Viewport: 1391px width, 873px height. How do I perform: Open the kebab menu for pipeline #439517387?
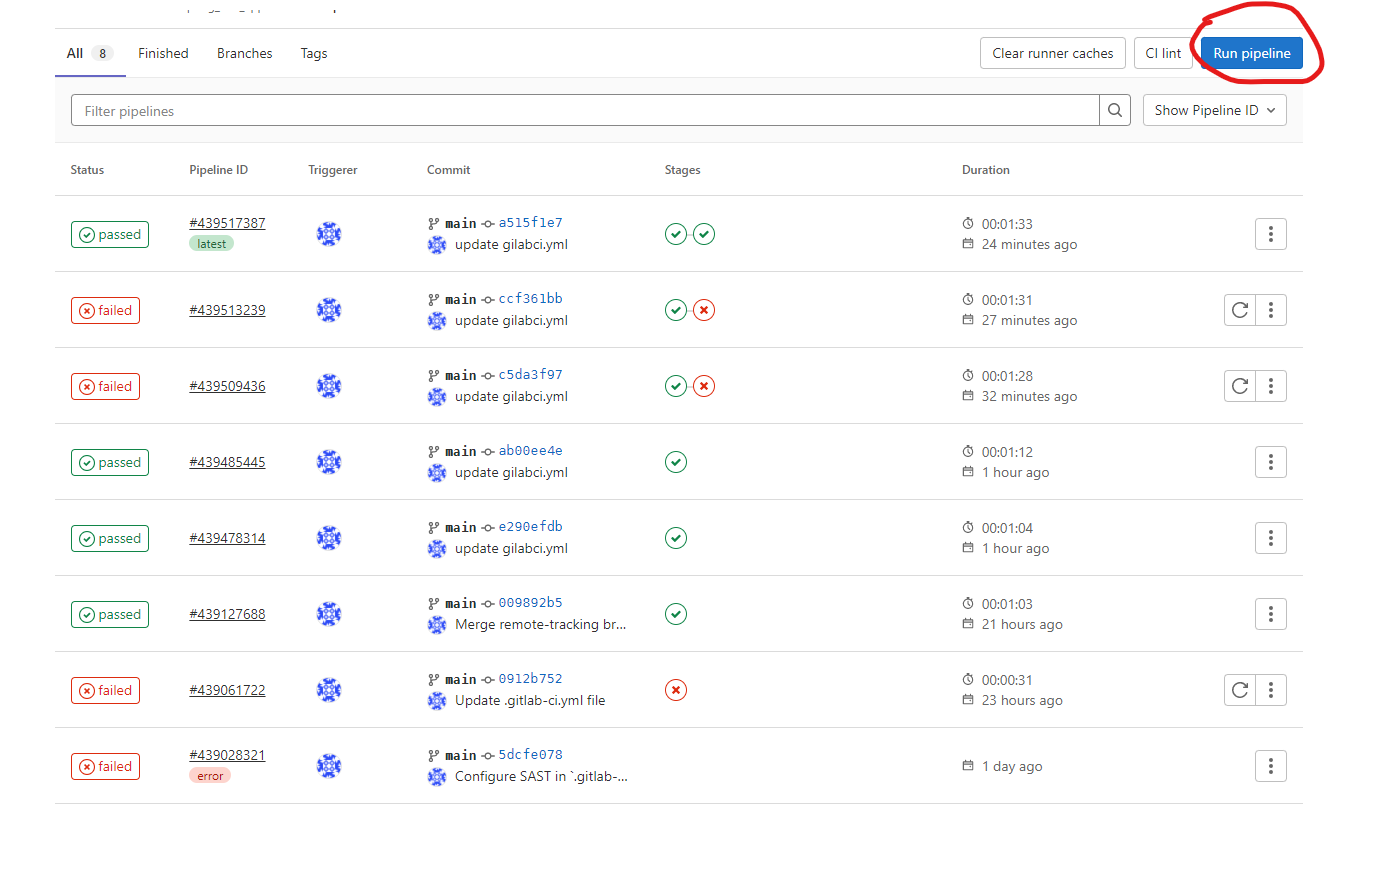(x=1270, y=233)
